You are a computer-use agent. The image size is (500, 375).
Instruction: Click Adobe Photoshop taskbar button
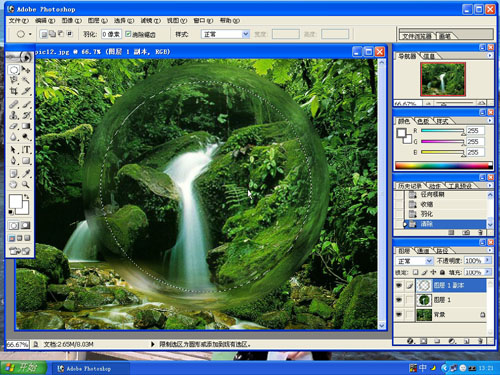(x=90, y=368)
